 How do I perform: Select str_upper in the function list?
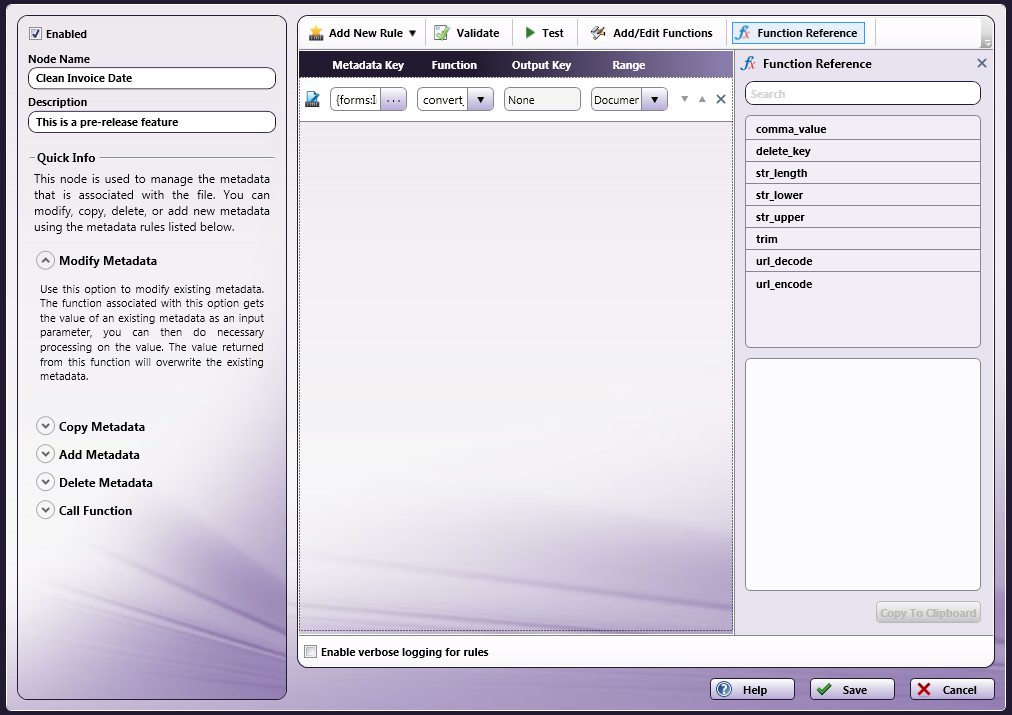click(x=863, y=217)
